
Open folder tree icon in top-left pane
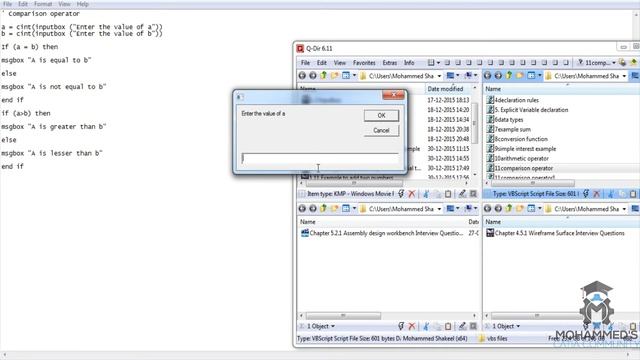click(x=334, y=76)
